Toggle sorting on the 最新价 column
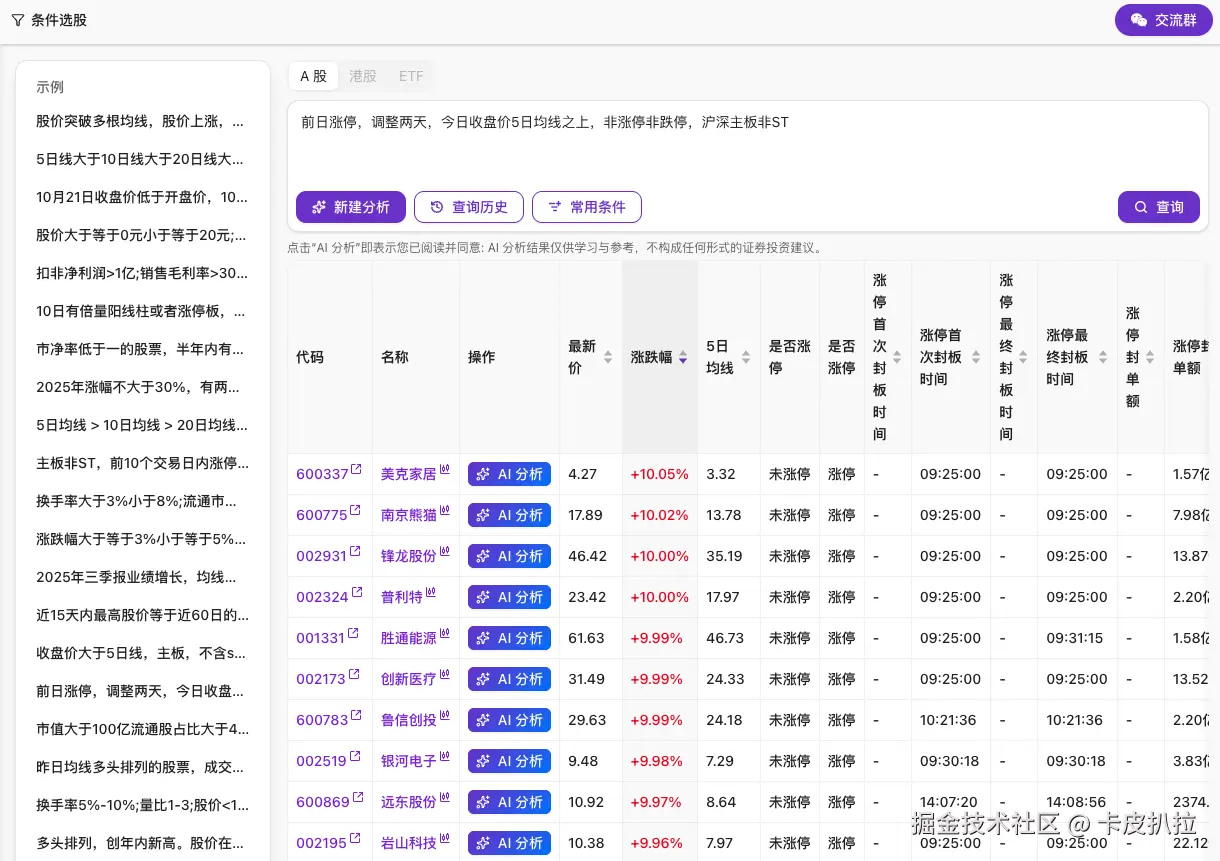The image size is (1220, 861). click(x=607, y=357)
